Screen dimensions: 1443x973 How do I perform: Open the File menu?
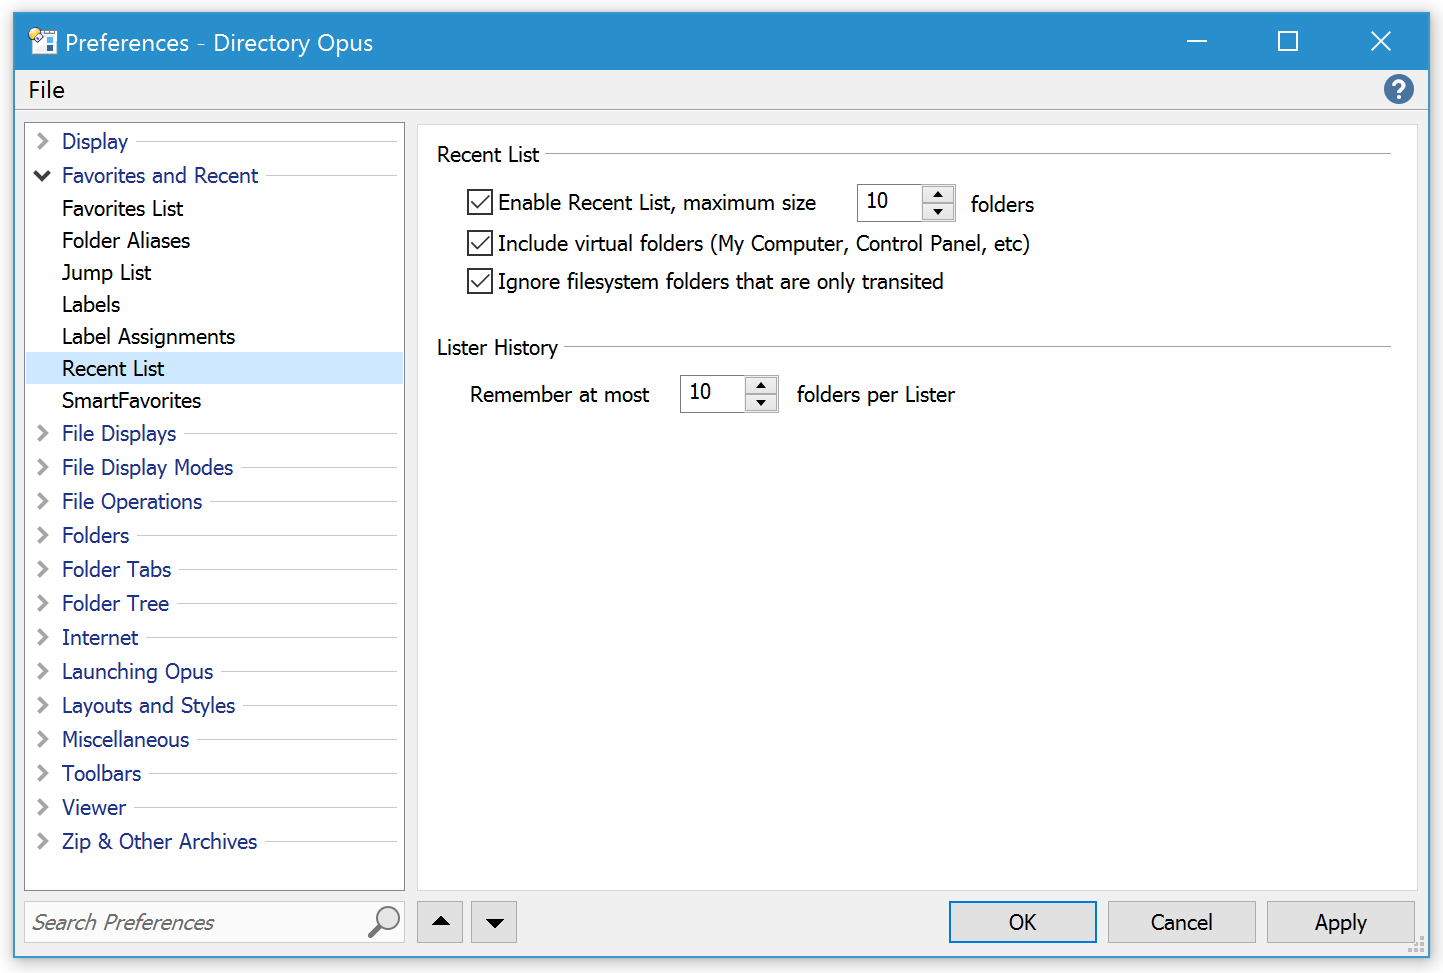pos(47,90)
